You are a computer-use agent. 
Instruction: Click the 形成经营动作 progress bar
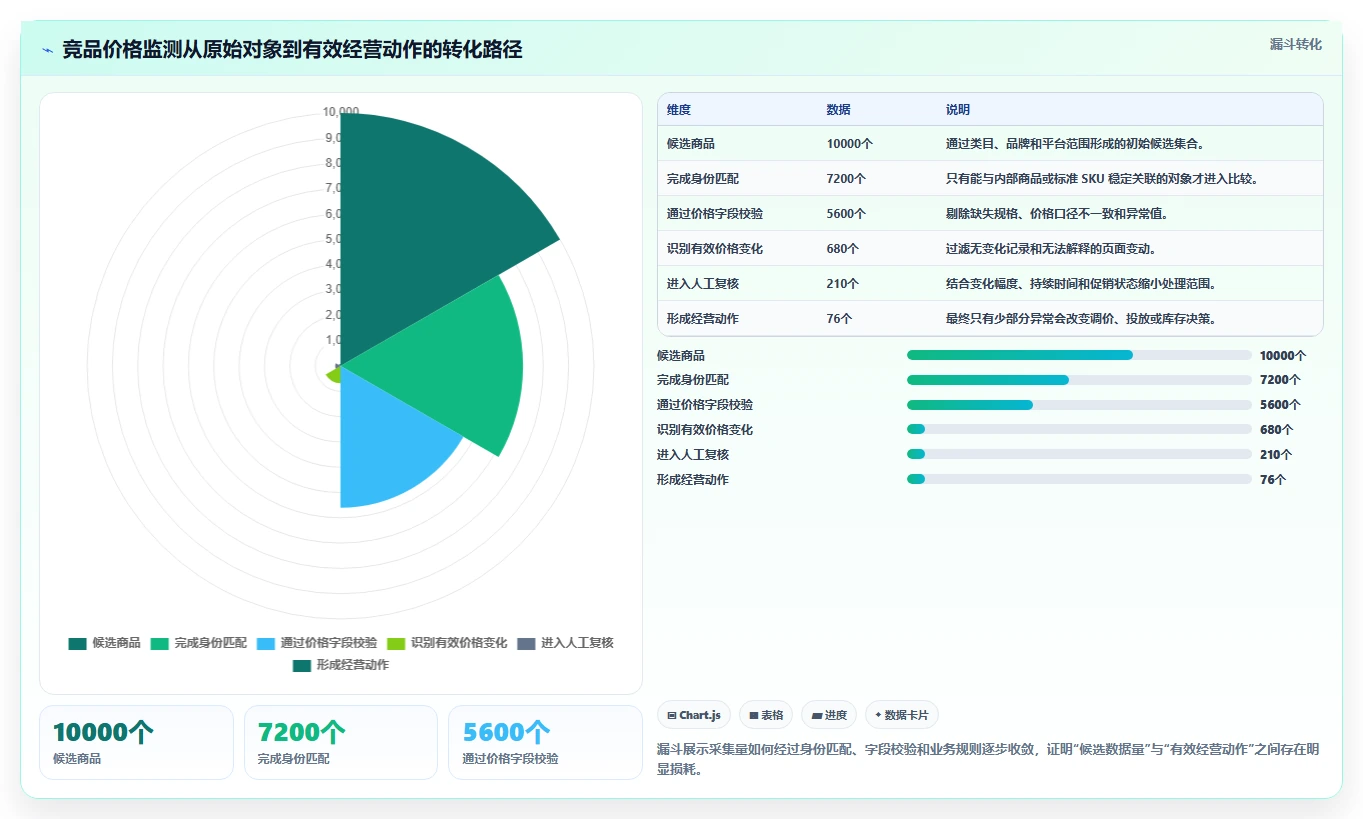pyautogui.click(x=1079, y=480)
